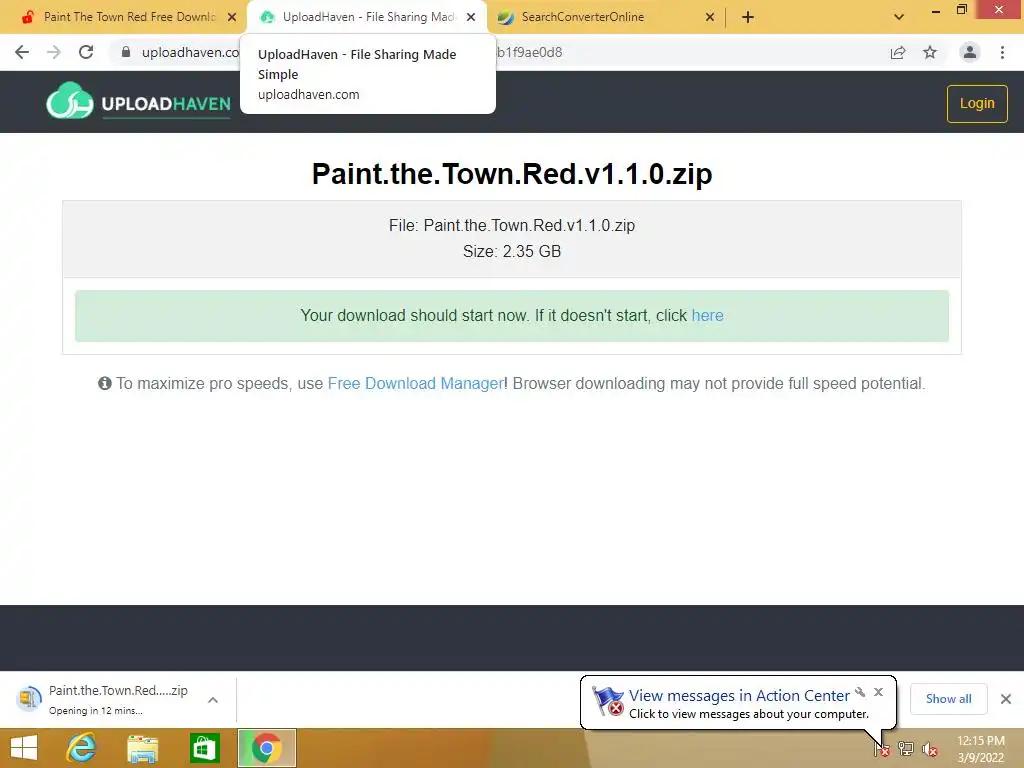Open File Explorer from taskbar
Screen dimensions: 1024x768
click(142, 748)
